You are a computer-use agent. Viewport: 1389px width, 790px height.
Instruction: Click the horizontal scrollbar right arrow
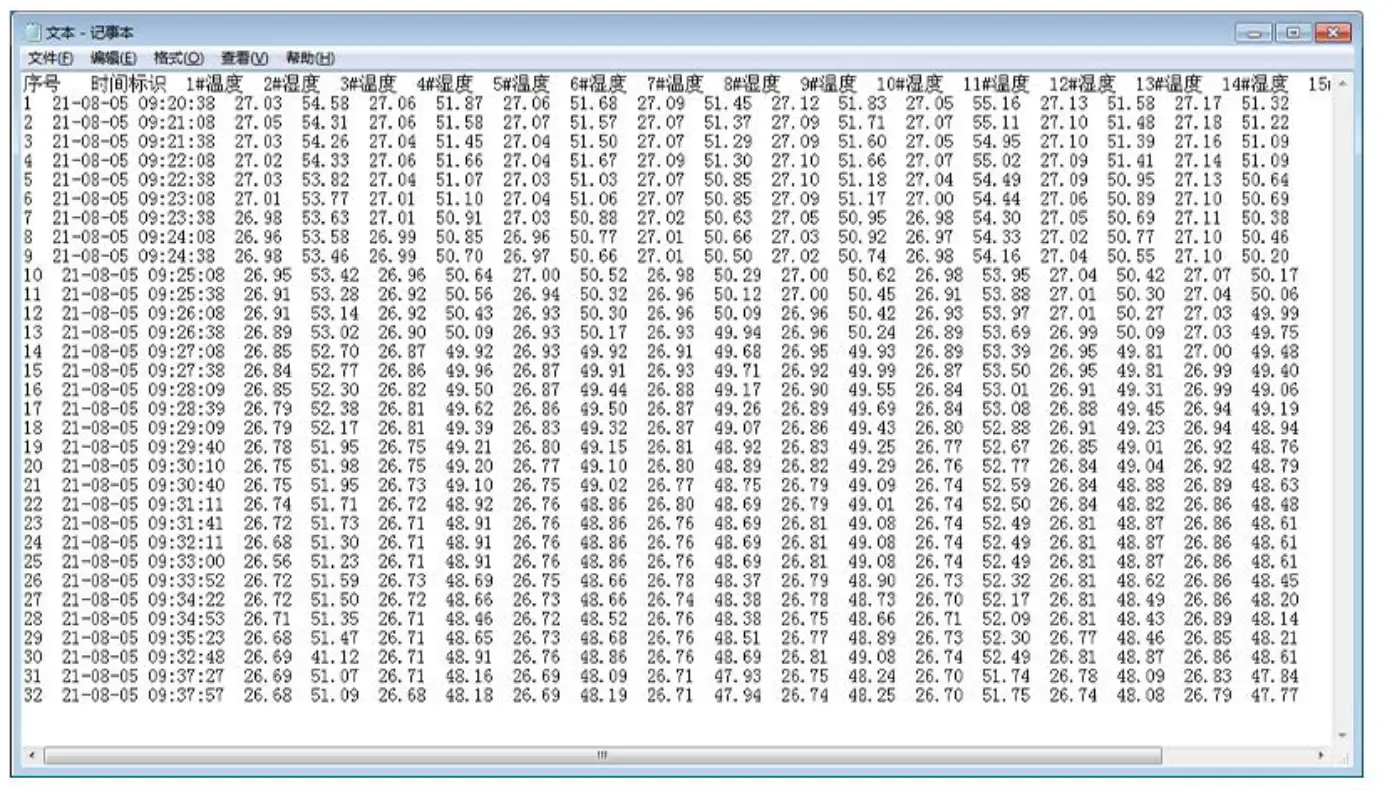[1323, 756]
